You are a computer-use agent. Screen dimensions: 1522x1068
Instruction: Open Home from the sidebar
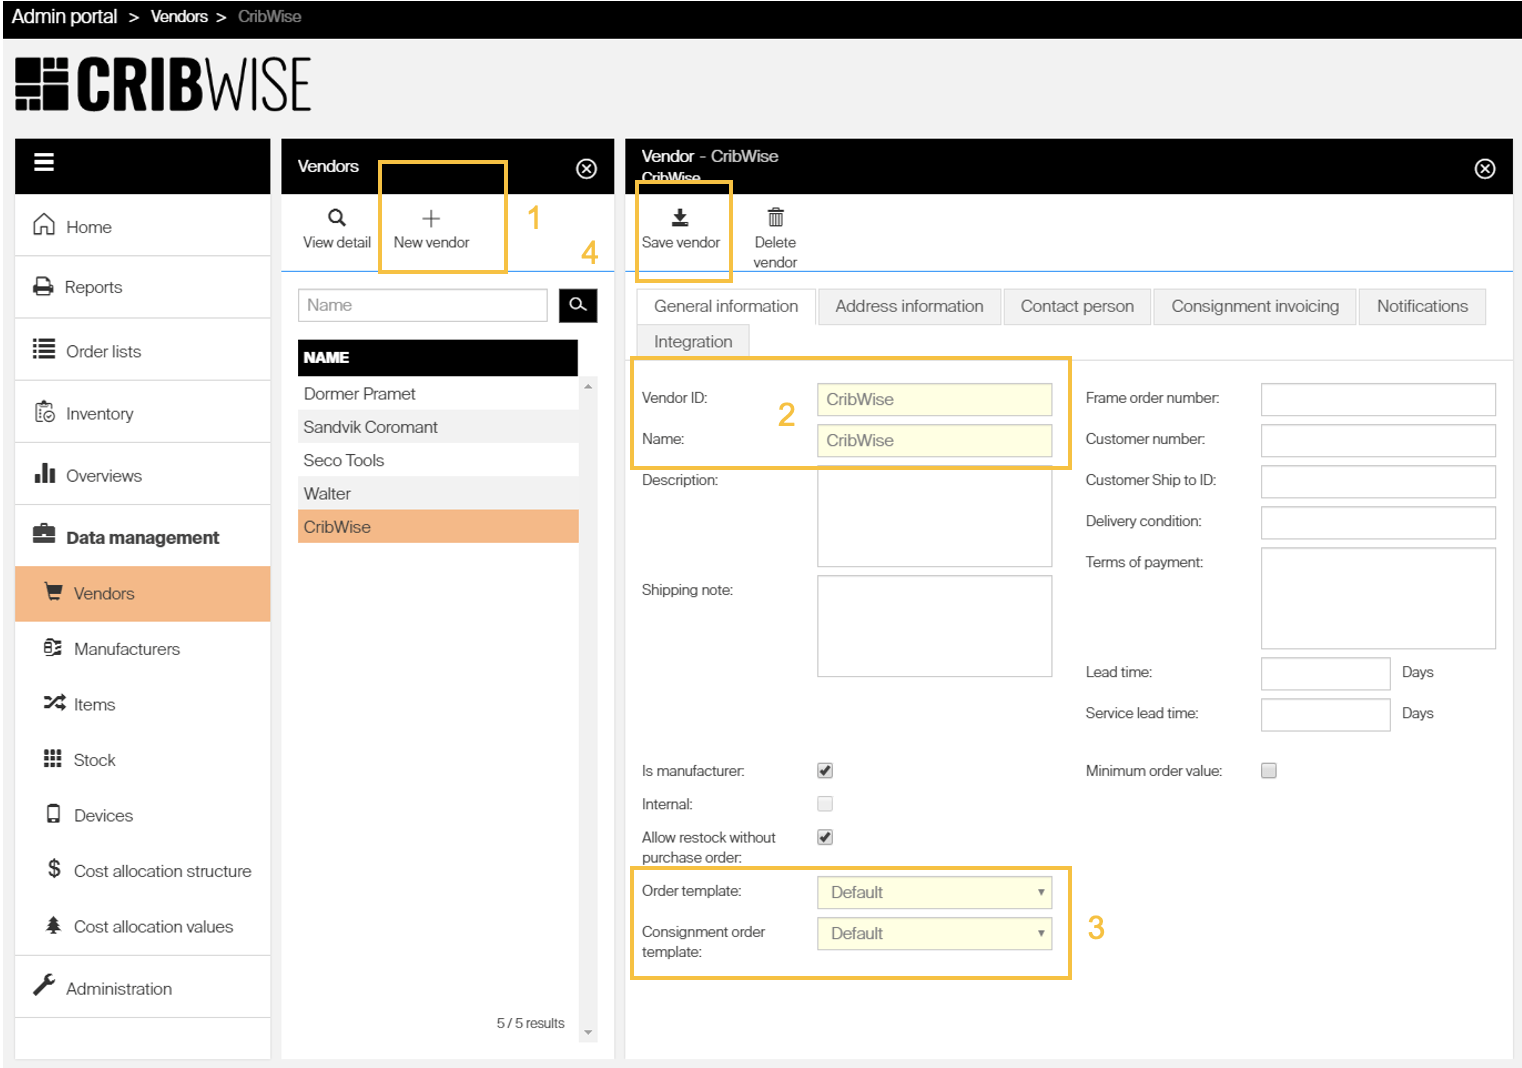pyautogui.click(x=88, y=227)
